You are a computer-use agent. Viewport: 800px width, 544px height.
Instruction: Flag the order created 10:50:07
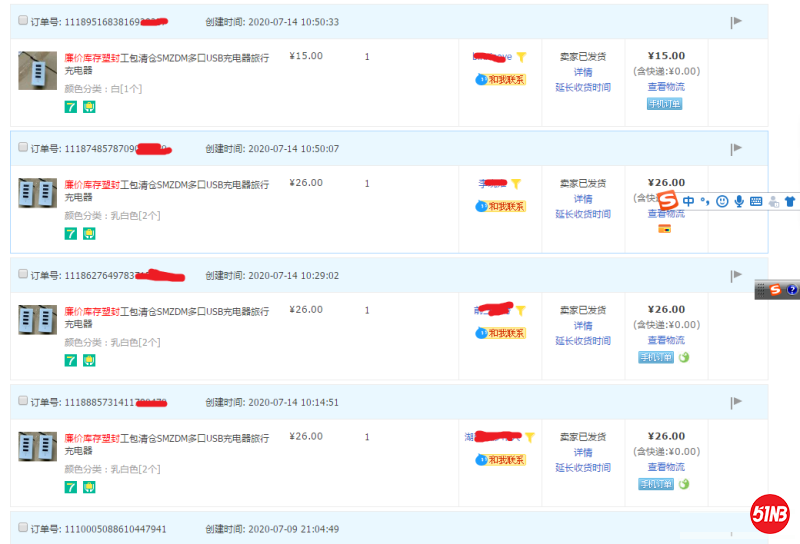[736, 149]
